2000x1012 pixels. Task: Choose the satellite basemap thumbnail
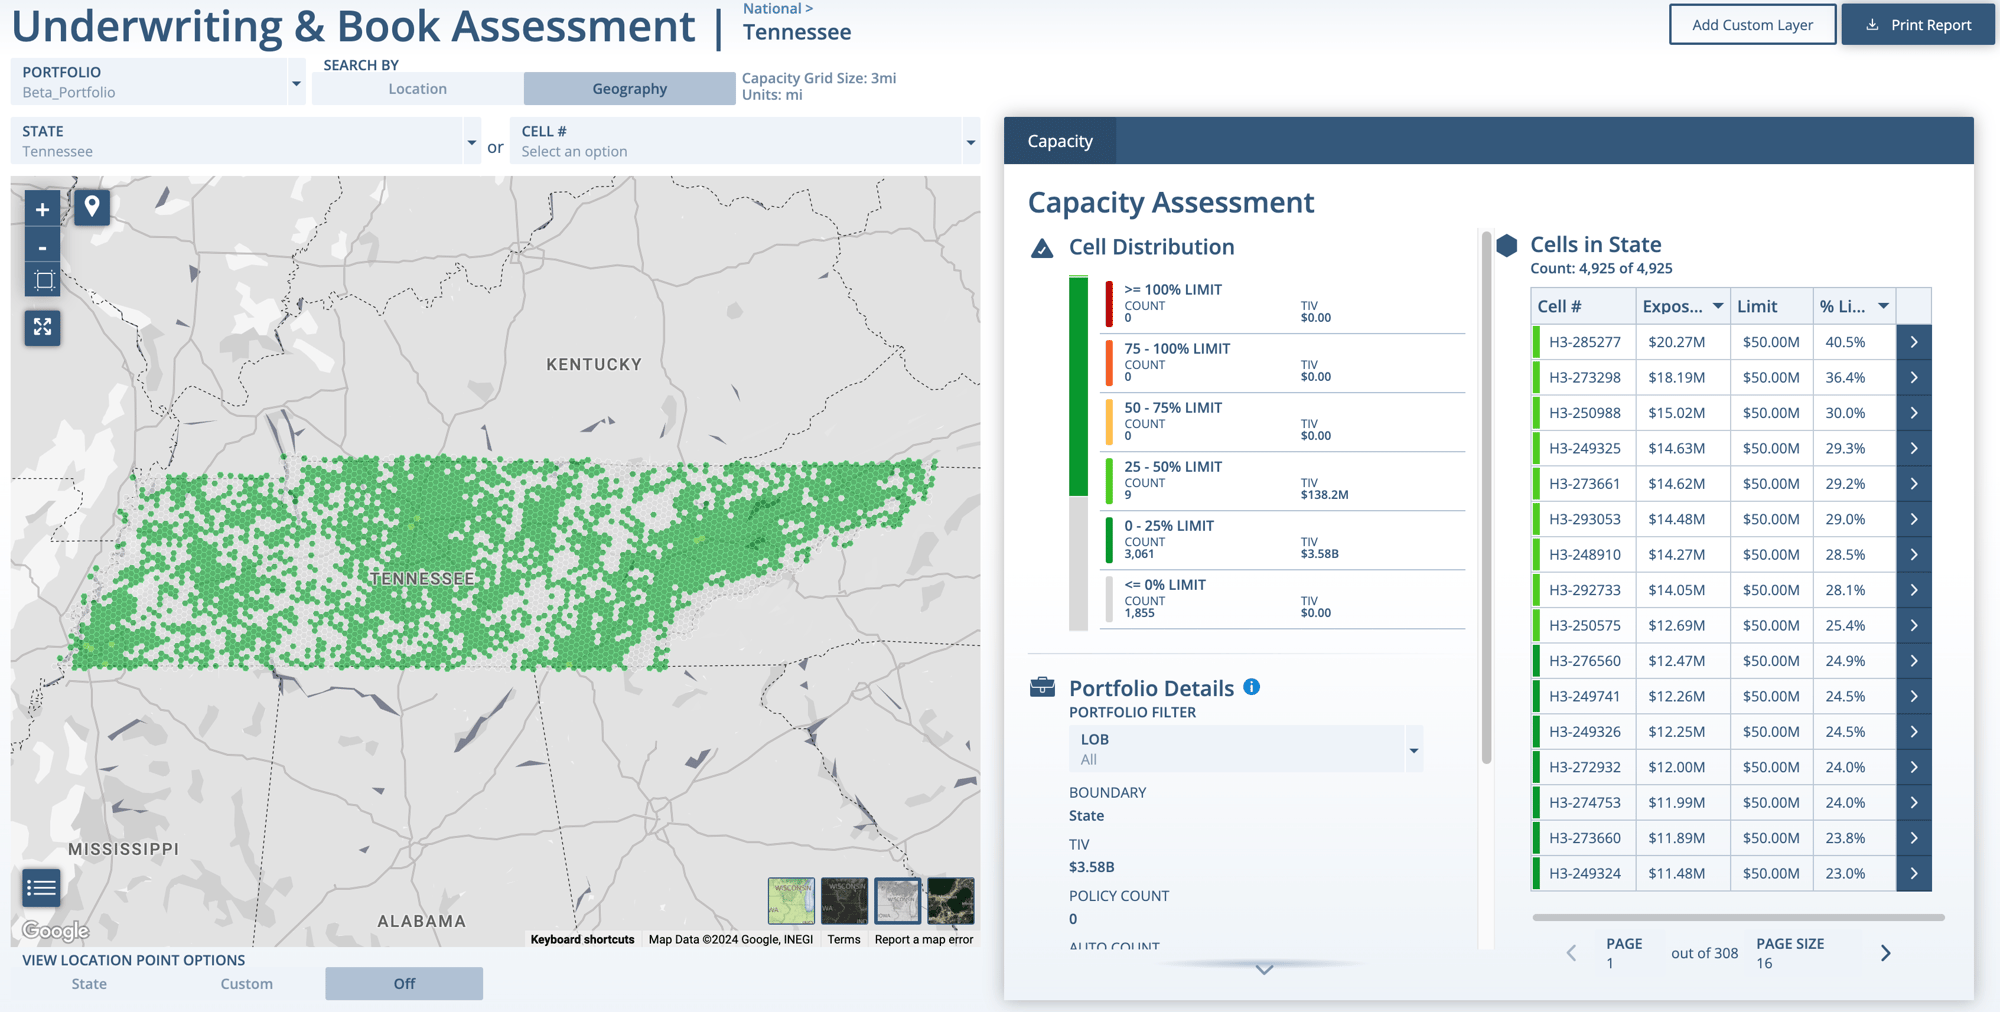pos(950,901)
